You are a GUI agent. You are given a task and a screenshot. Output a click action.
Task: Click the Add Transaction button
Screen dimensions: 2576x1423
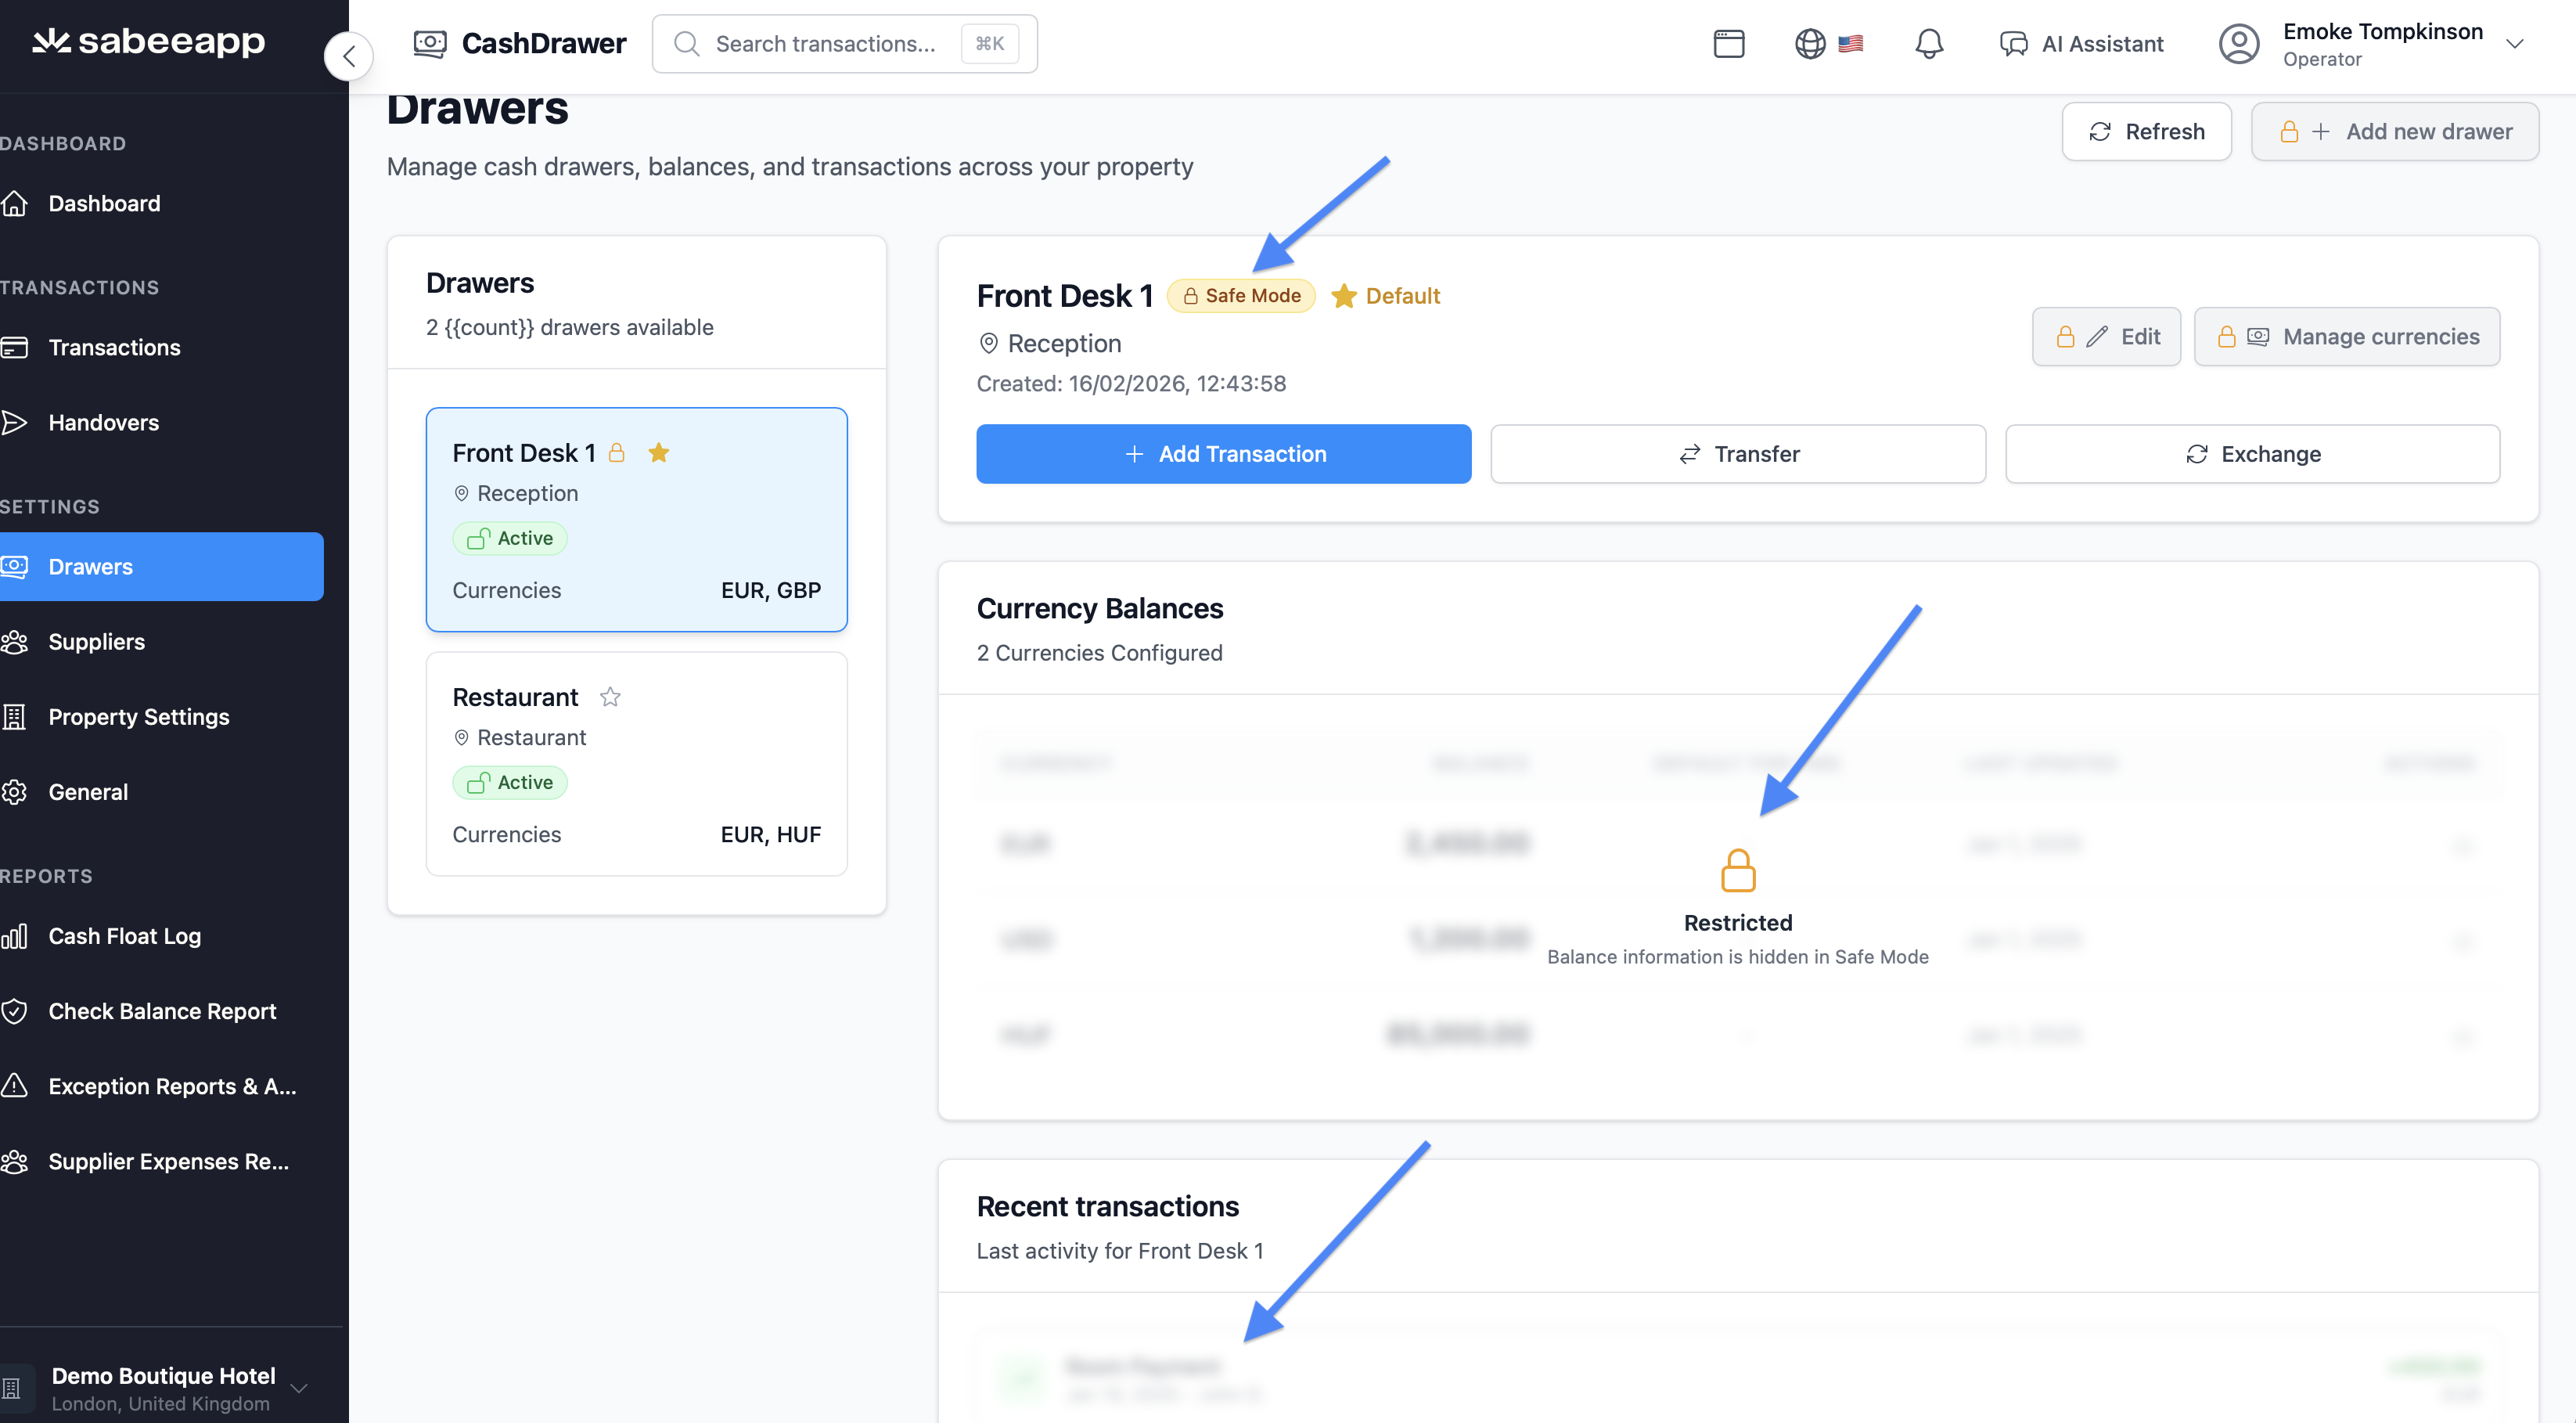pos(1223,454)
